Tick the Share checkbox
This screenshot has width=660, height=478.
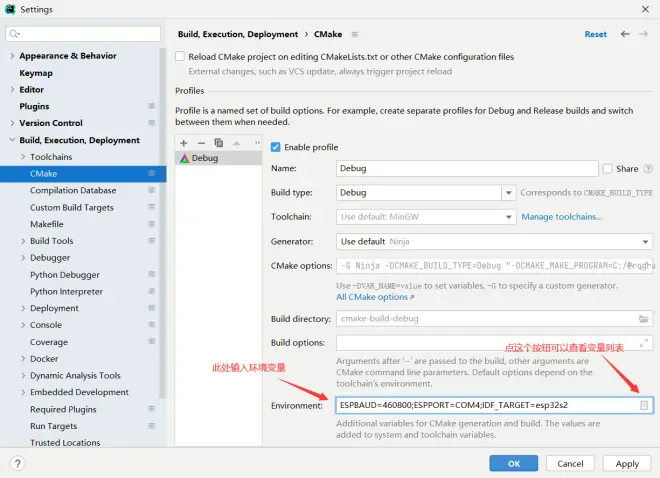pos(607,169)
